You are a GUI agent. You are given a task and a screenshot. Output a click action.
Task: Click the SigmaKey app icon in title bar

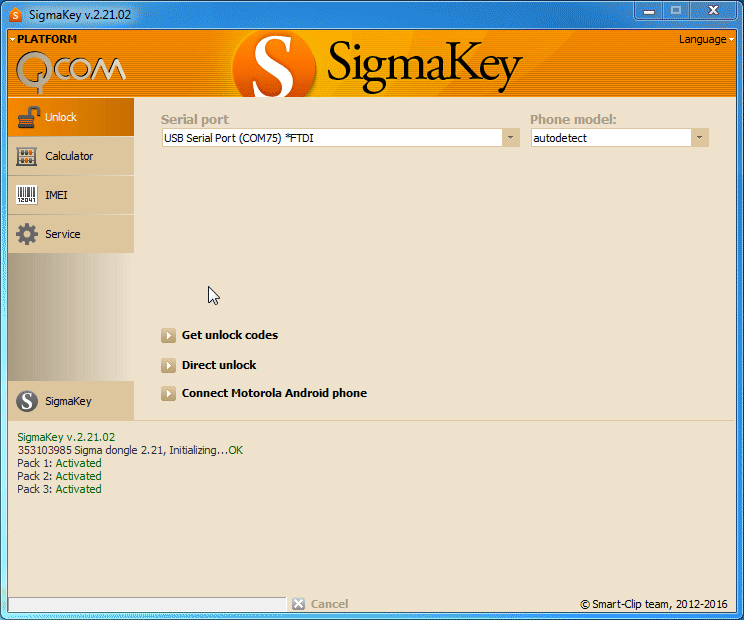(15, 15)
